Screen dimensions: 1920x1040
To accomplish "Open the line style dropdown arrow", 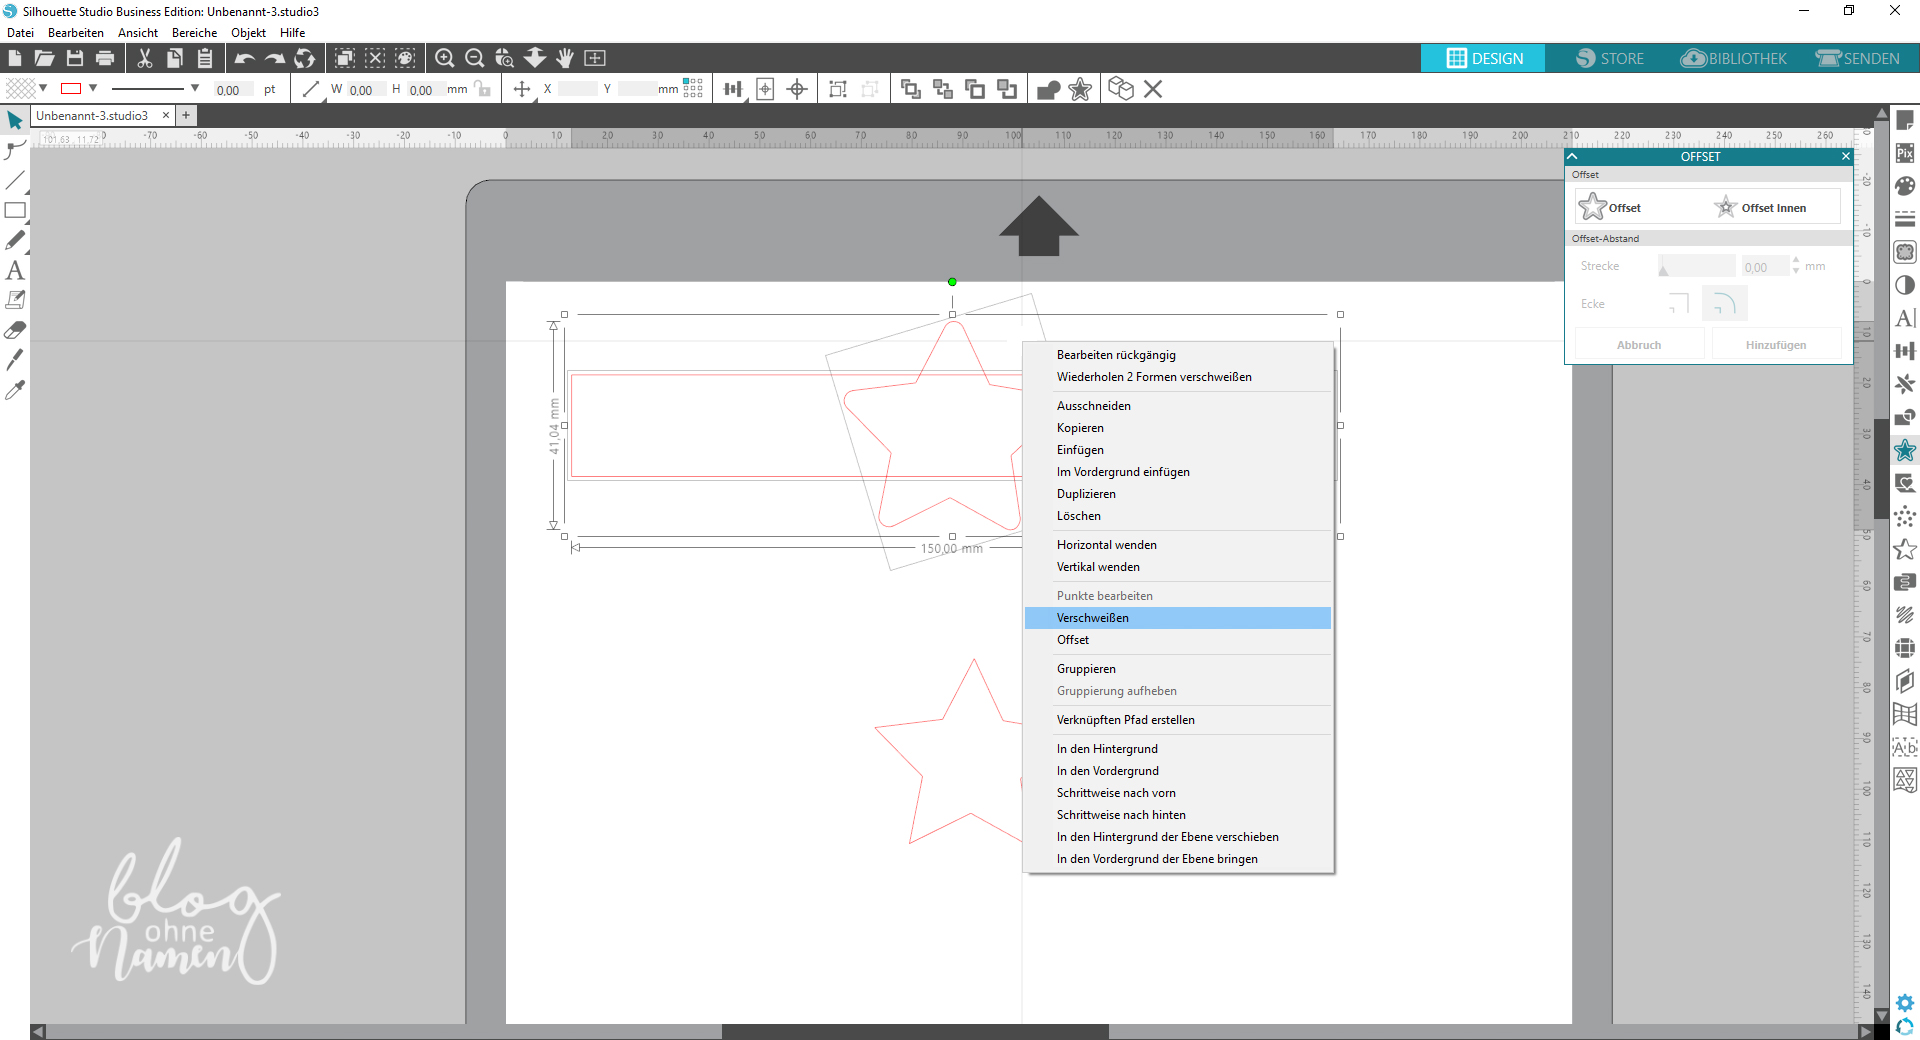I will tap(195, 88).
